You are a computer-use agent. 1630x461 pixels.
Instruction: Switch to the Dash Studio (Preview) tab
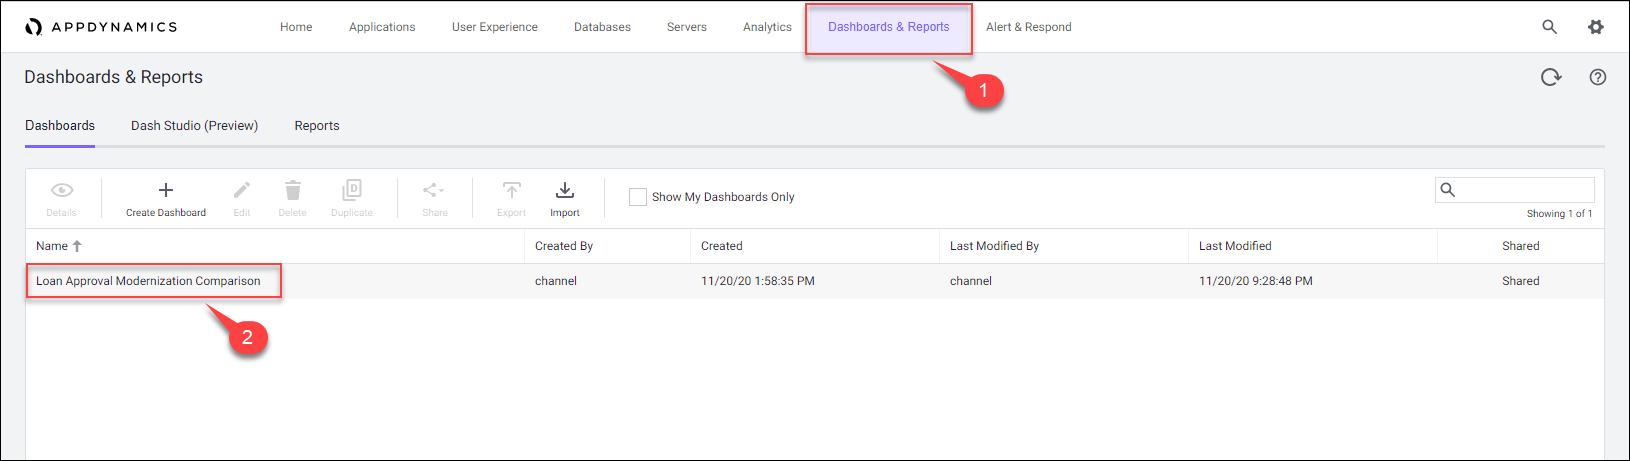pos(194,126)
